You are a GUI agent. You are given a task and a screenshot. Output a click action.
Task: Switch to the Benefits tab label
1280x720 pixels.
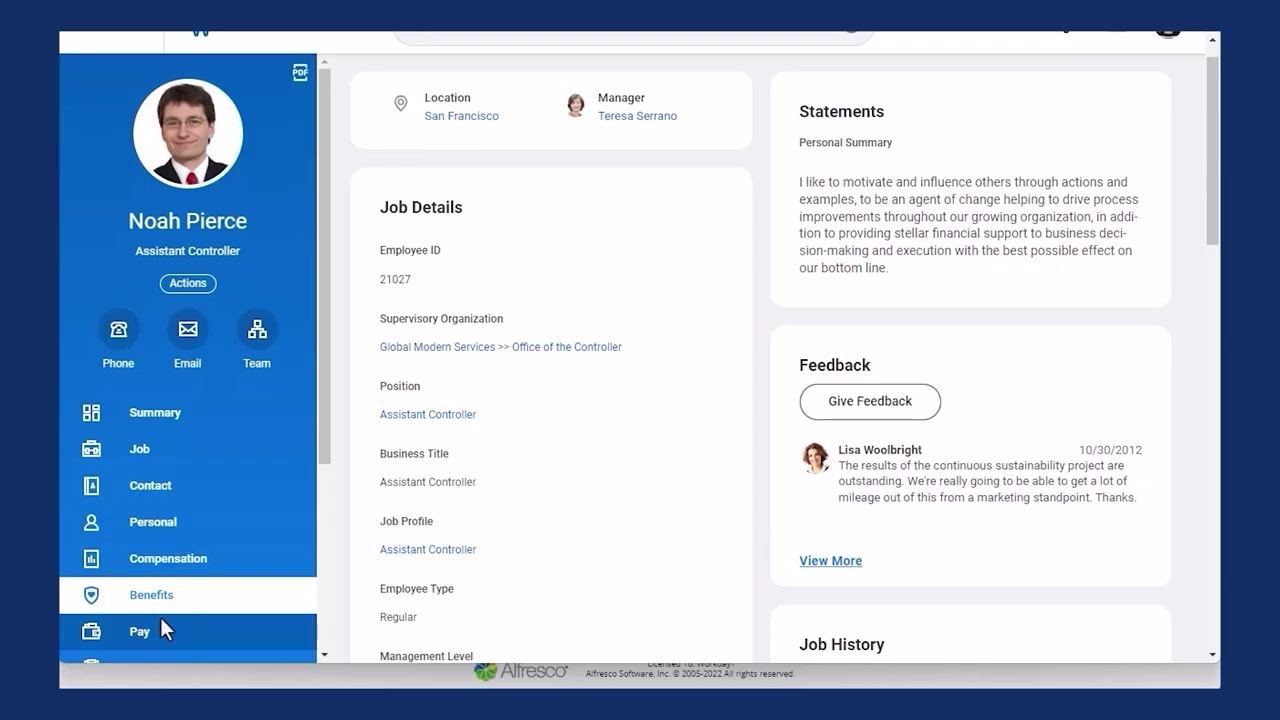pos(151,595)
